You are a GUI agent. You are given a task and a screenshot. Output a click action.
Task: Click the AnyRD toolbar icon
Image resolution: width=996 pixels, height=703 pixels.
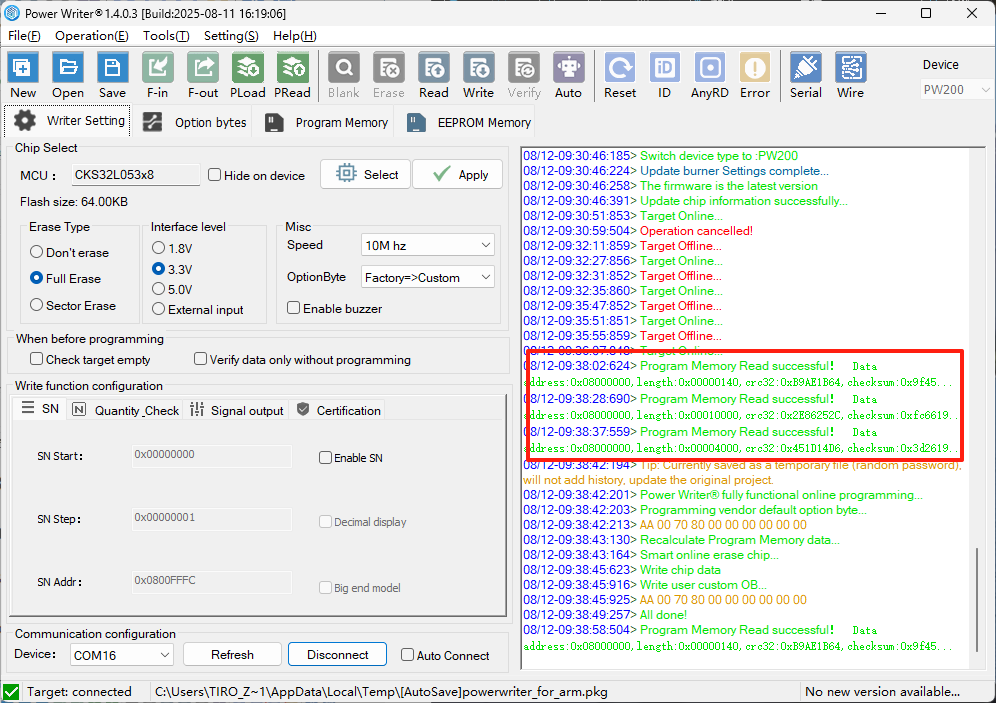pyautogui.click(x=710, y=75)
